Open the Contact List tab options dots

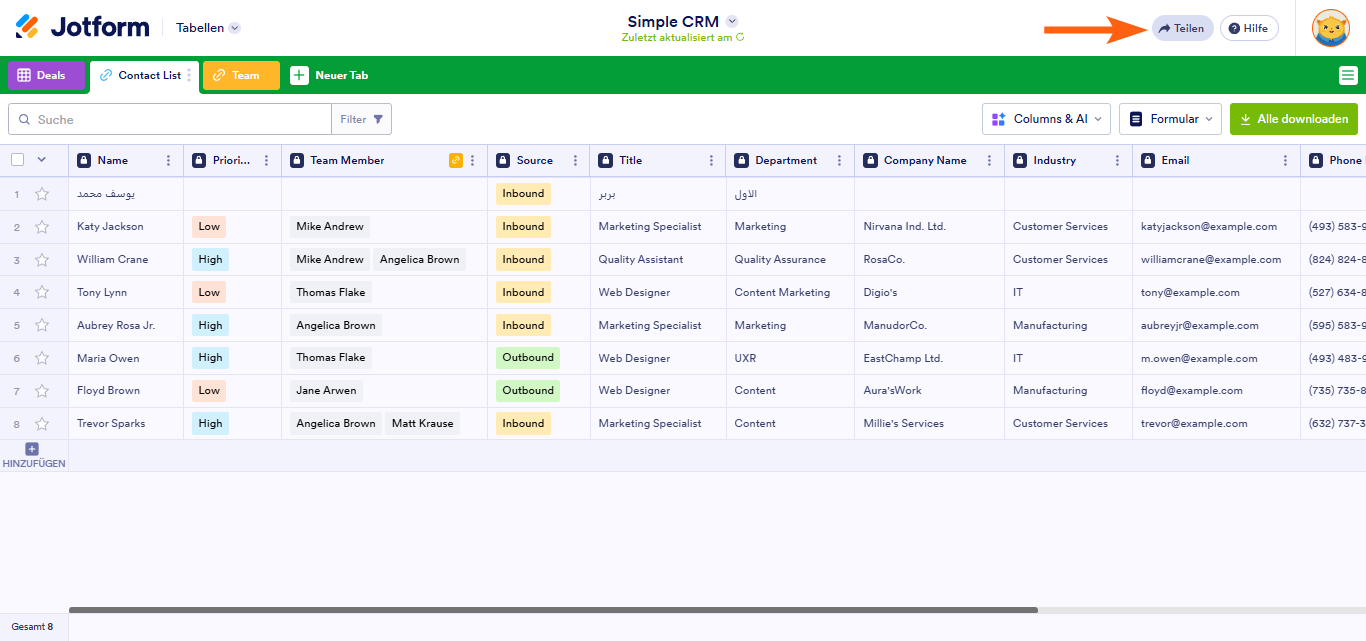189,75
